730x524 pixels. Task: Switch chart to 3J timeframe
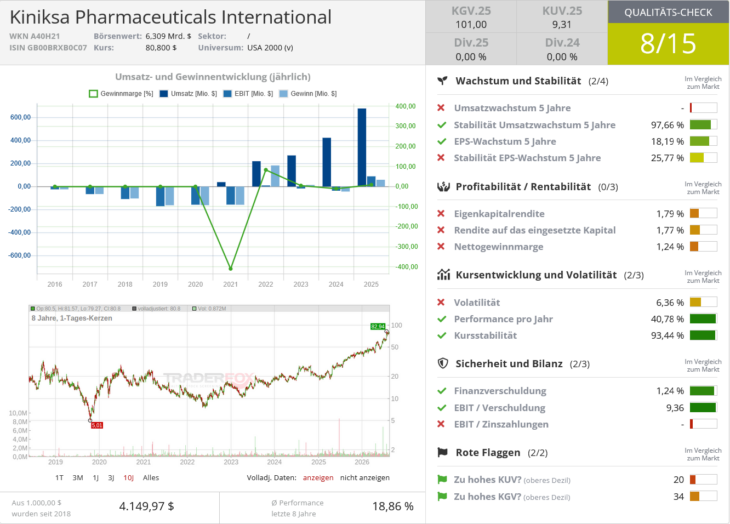tap(111, 477)
